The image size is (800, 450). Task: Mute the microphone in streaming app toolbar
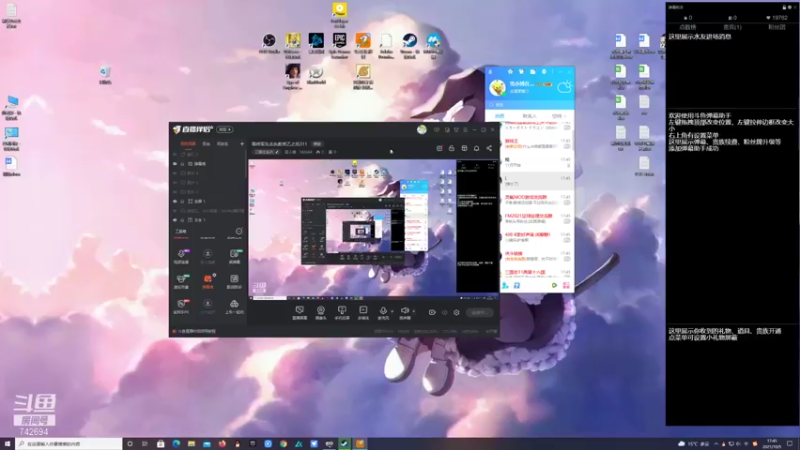pos(383,310)
